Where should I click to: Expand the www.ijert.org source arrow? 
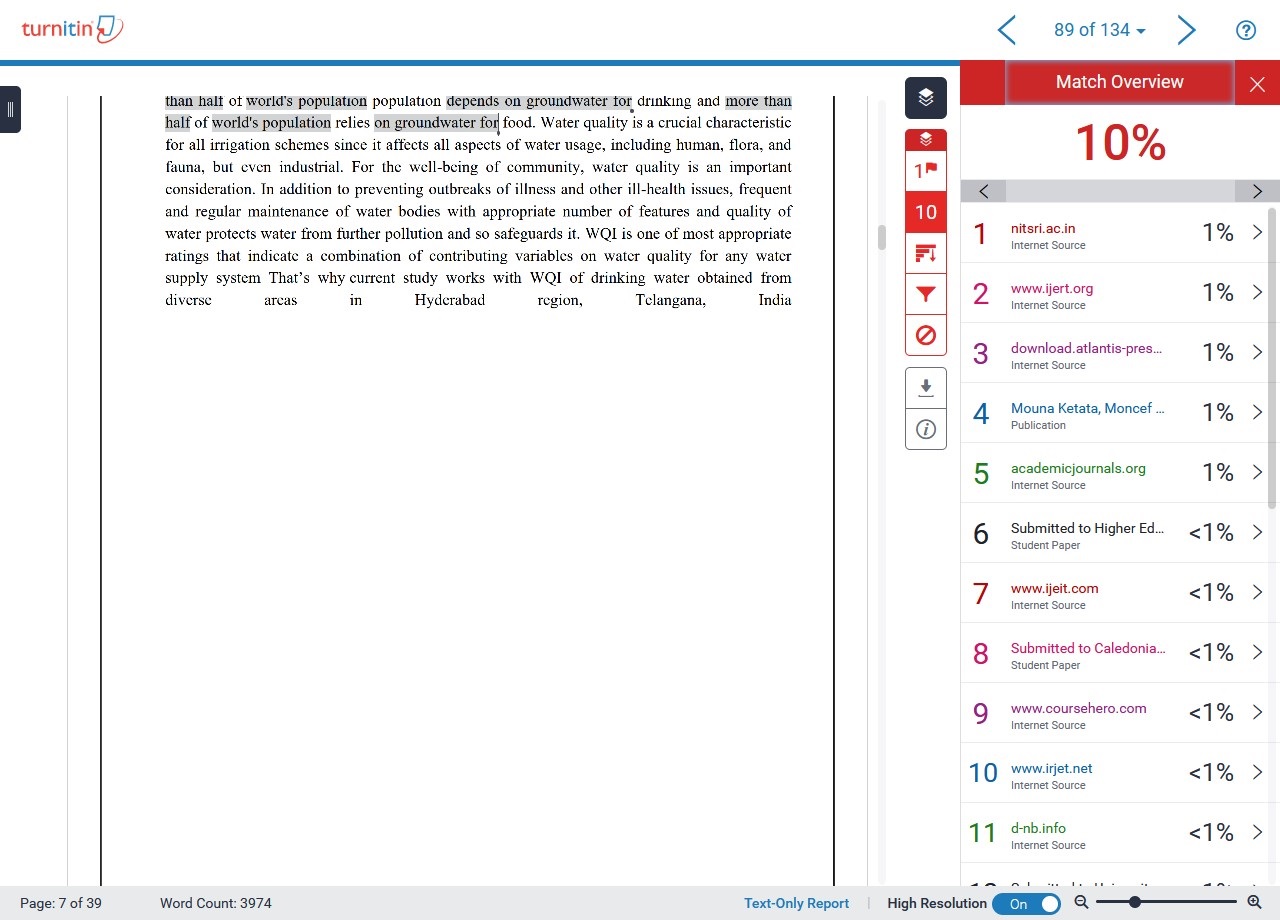pyautogui.click(x=1257, y=292)
